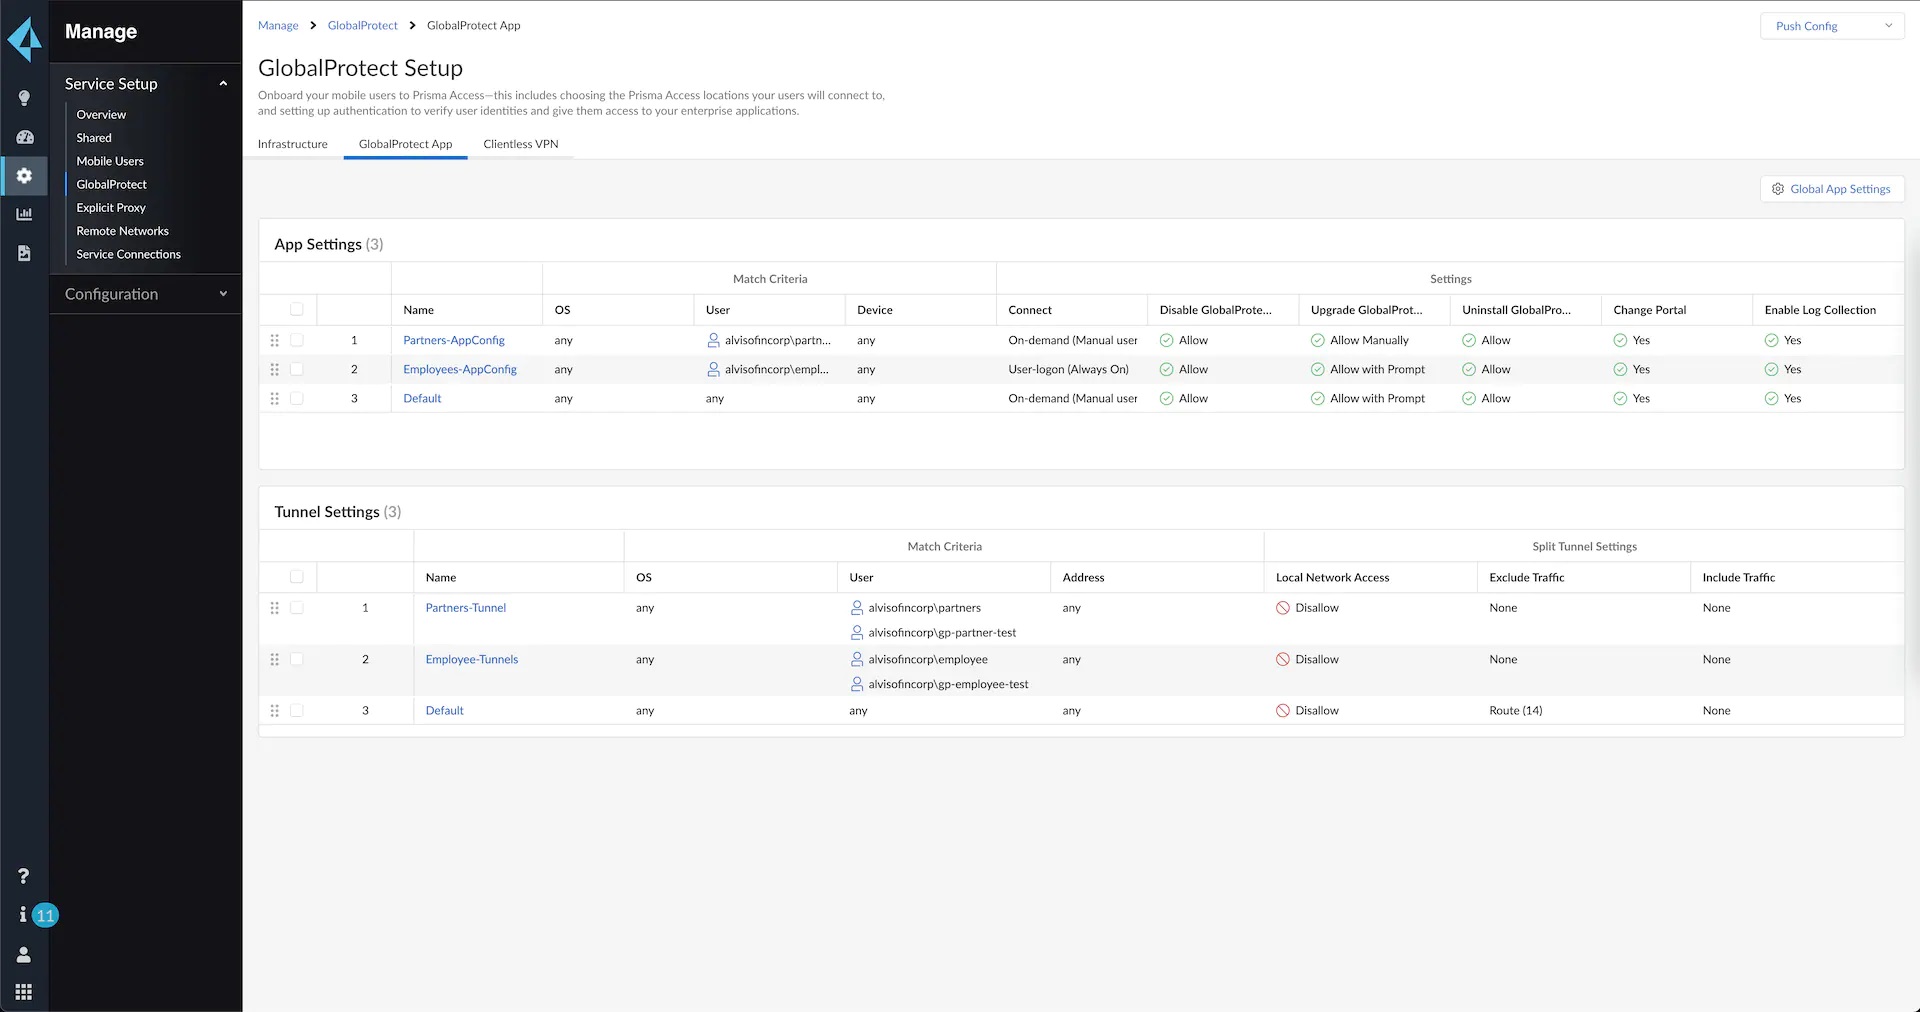Check the Default tunnel row checkbox

(x=296, y=711)
